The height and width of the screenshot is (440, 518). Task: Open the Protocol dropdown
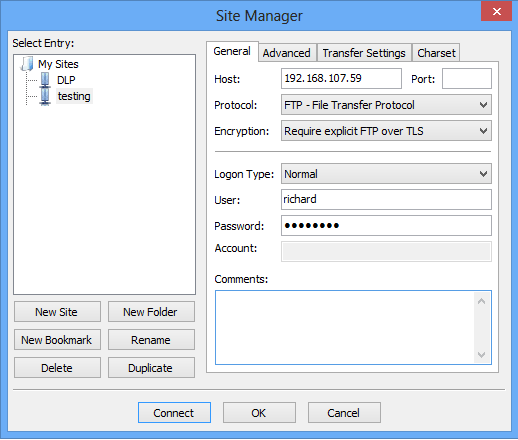coord(386,105)
